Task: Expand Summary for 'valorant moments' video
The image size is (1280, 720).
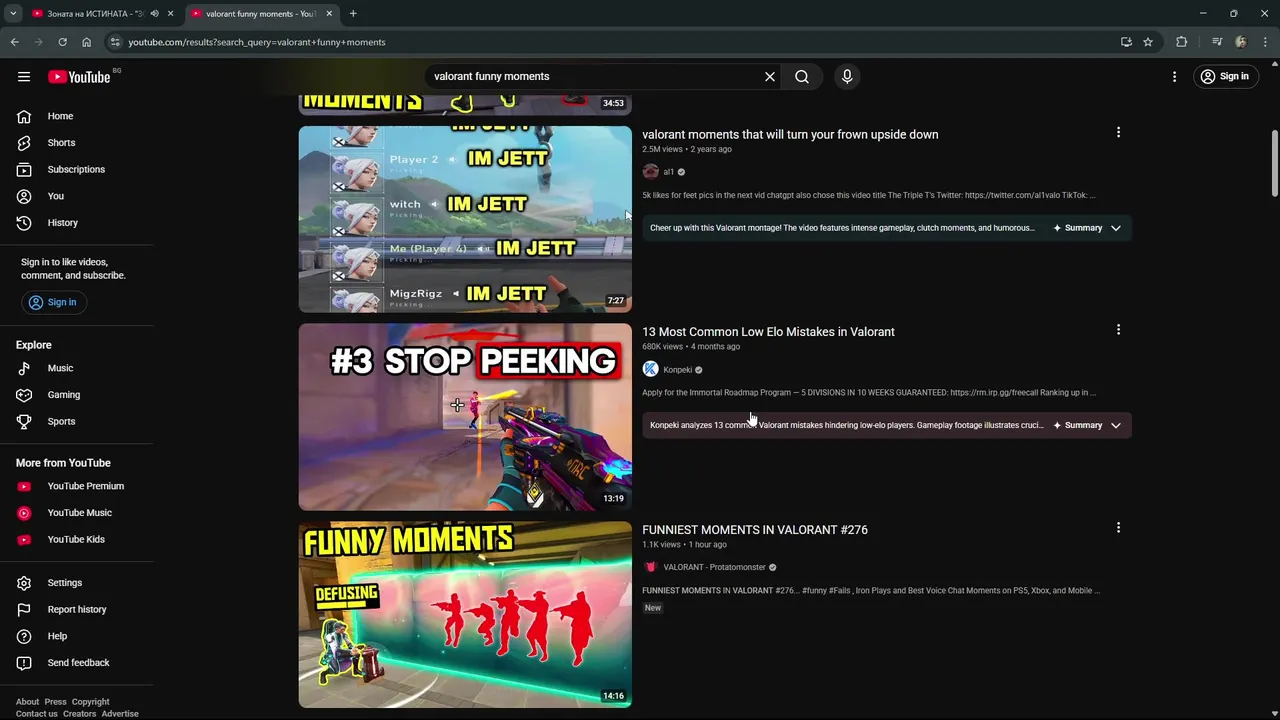Action: click(x=1088, y=228)
